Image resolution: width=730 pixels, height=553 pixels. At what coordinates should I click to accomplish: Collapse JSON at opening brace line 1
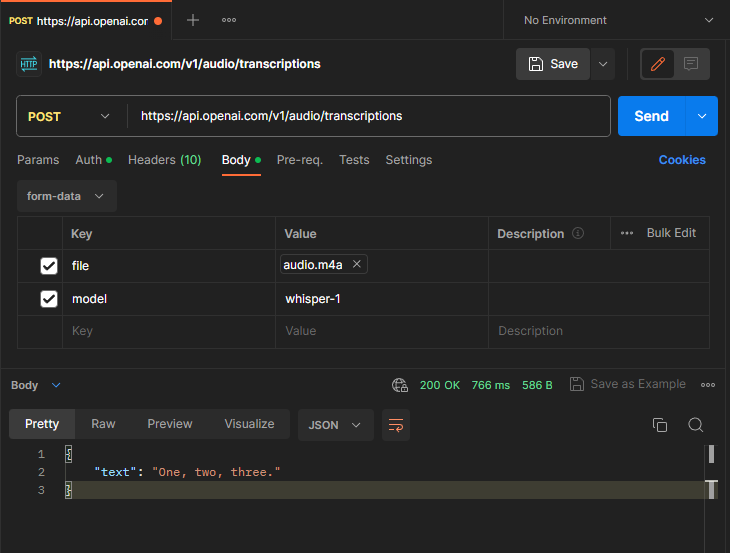point(68,454)
